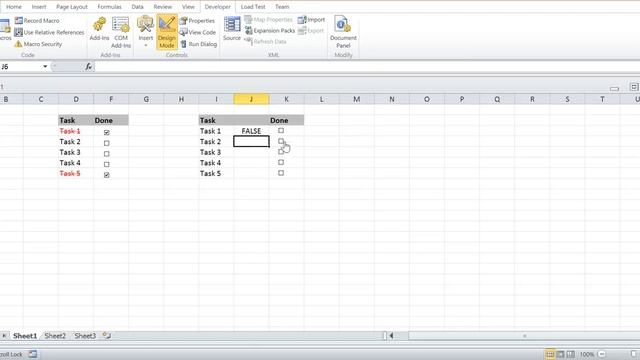Check the Task 2 checkbox in column K
Viewport: 640px width, 360px height.
tap(281, 141)
